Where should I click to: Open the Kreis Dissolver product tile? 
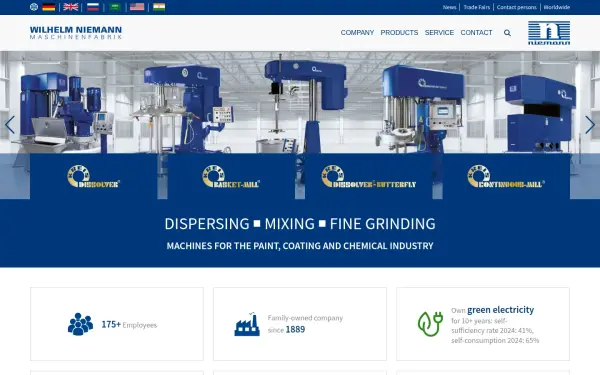click(93, 176)
